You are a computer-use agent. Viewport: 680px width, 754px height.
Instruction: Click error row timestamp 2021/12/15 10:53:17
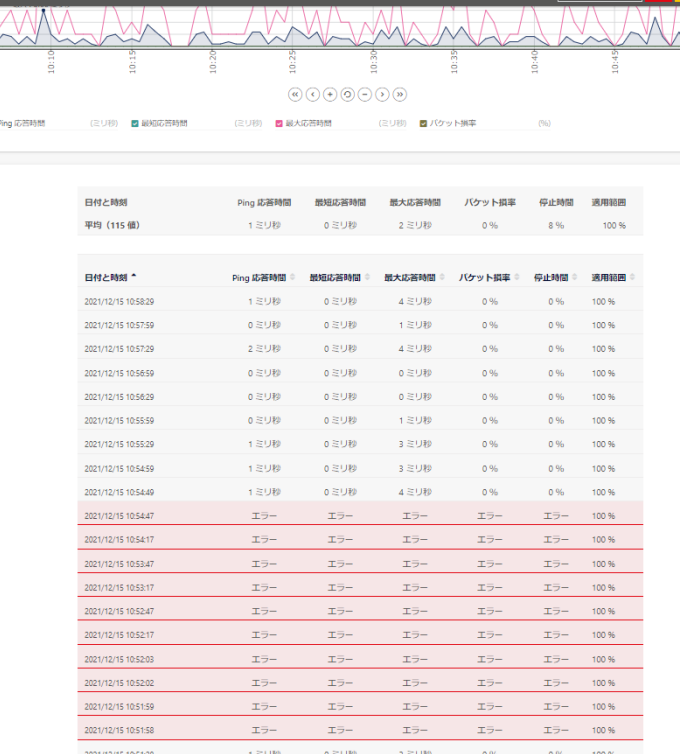tap(119, 588)
